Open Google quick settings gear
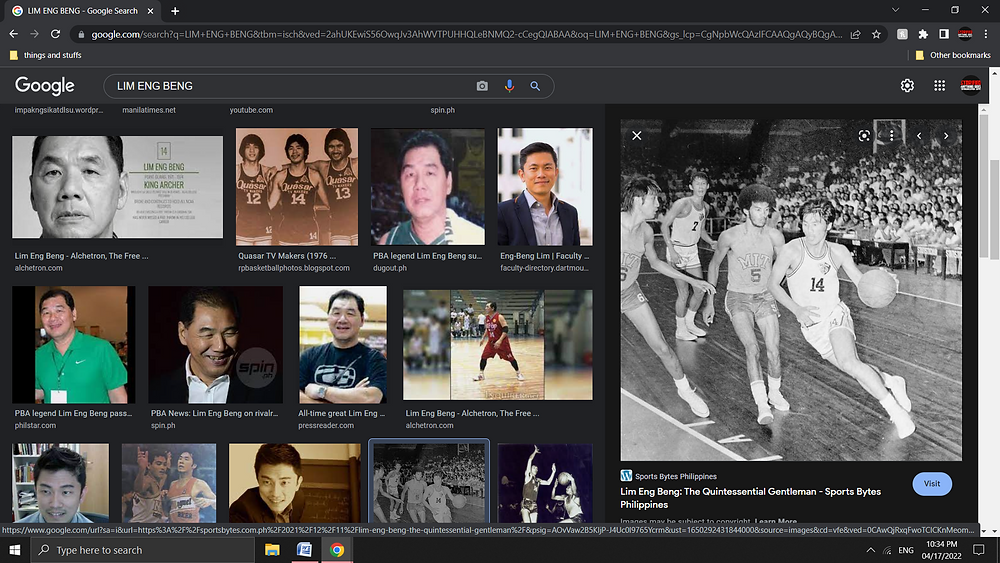Image resolution: width=1000 pixels, height=563 pixels. 907,85
